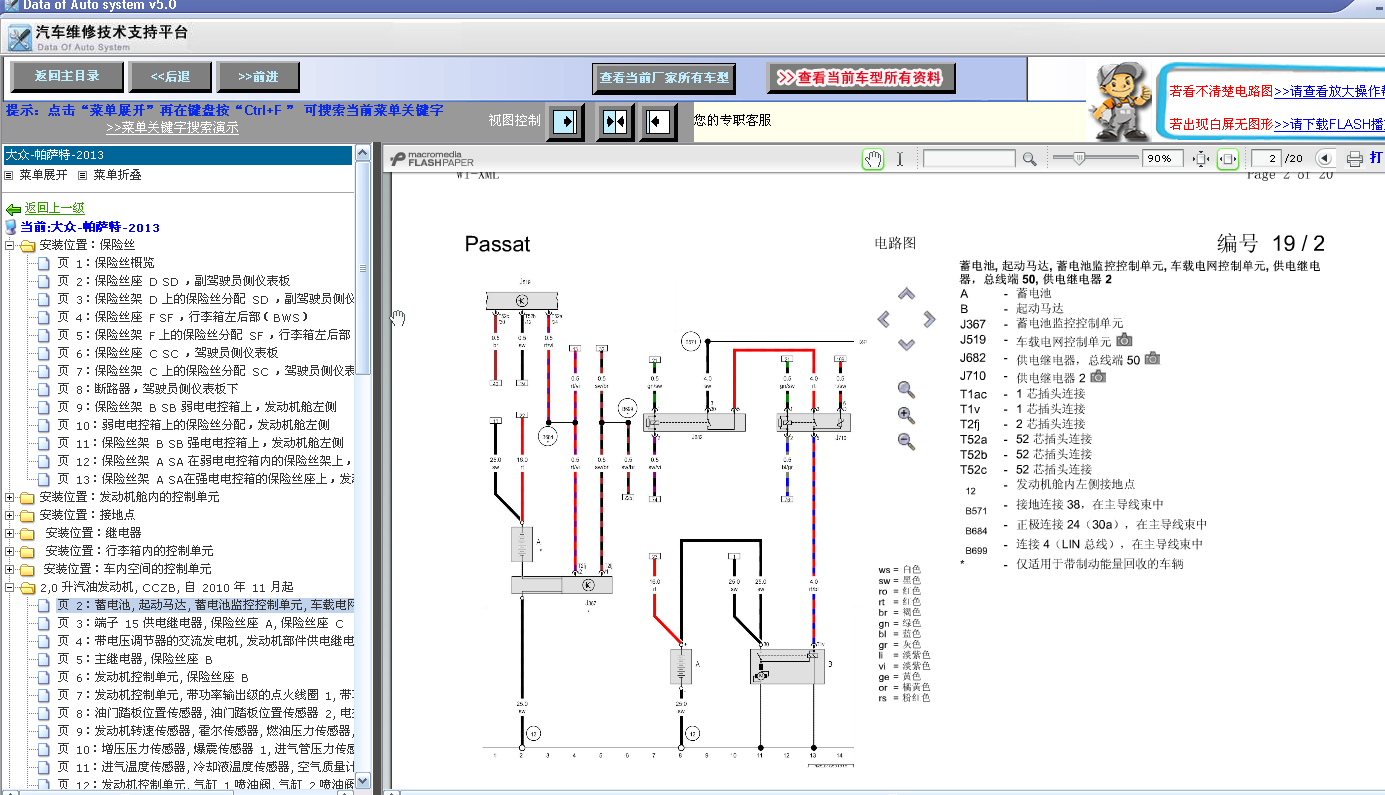This screenshot has height=795, width=1385.
Task: Click the plain magnifier reset icon on diagram
Action: point(906,390)
